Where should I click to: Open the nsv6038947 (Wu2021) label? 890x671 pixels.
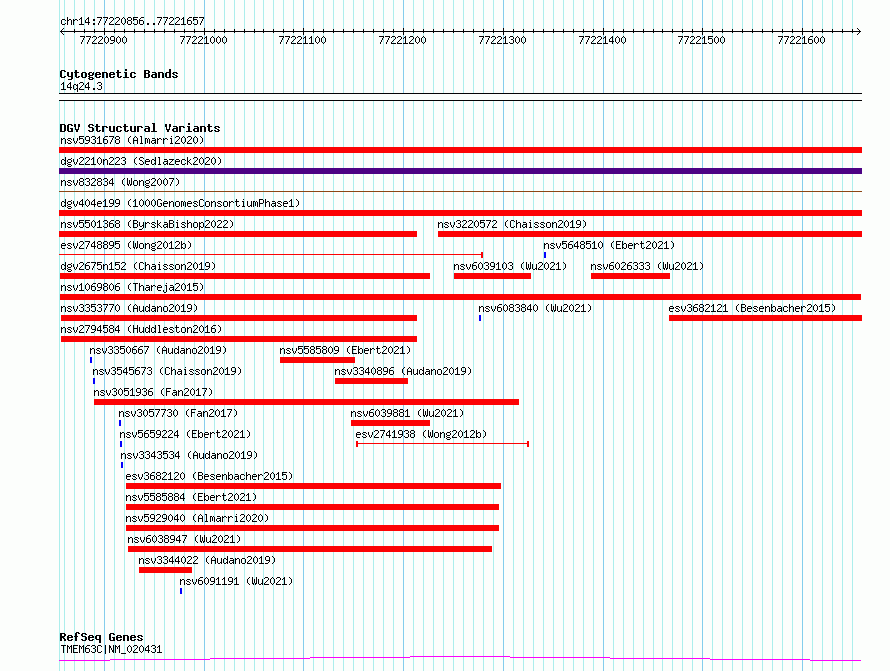click(184, 539)
